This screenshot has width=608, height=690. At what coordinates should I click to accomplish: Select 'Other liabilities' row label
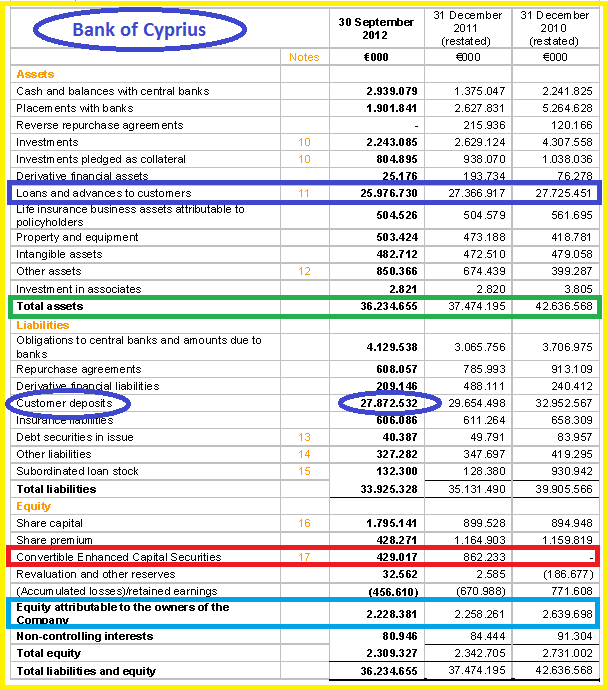[x=54, y=454]
